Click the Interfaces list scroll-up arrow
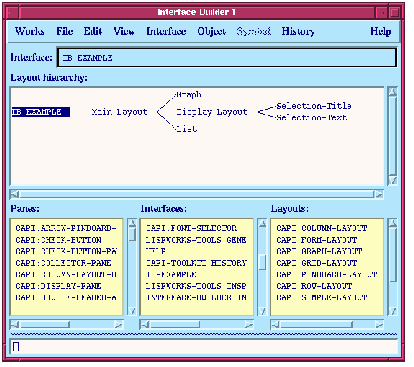The width and height of the screenshot is (414, 367). click(262, 223)
